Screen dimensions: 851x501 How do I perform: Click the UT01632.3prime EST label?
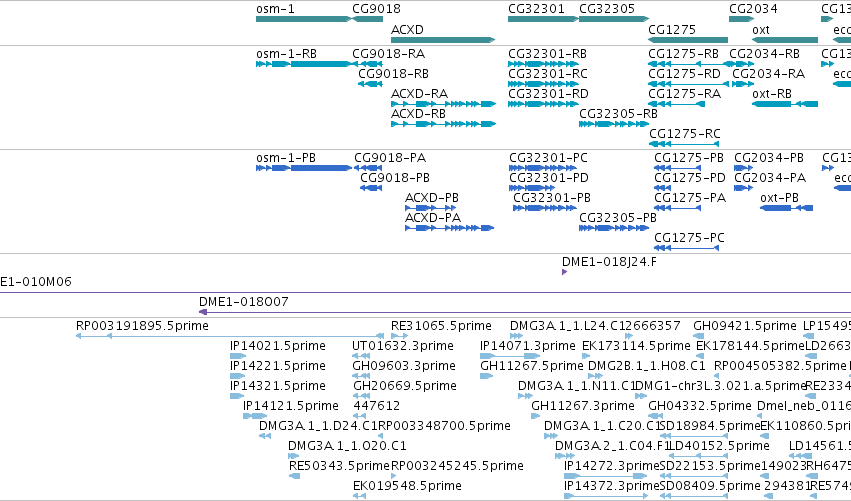coord(403,346)
